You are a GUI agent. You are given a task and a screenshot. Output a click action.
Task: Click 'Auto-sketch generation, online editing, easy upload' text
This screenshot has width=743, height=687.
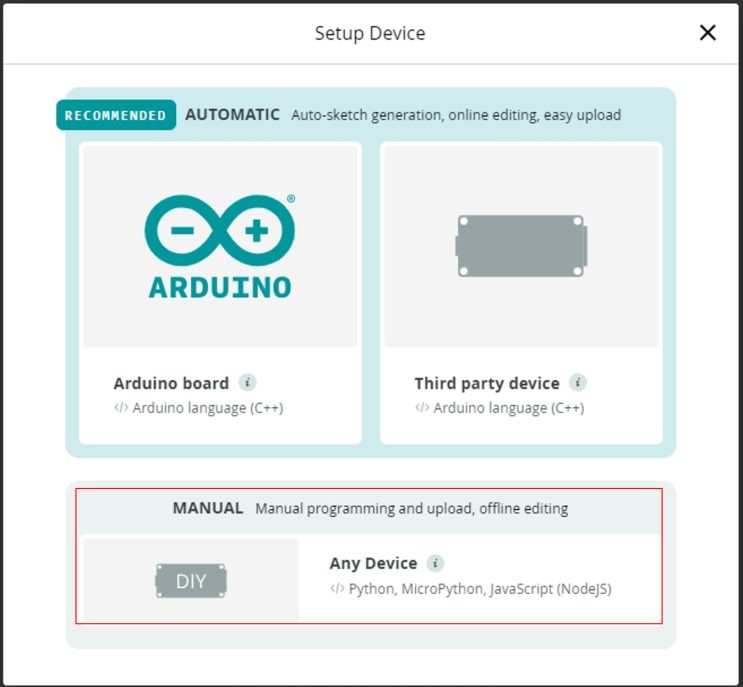[456, 115]
